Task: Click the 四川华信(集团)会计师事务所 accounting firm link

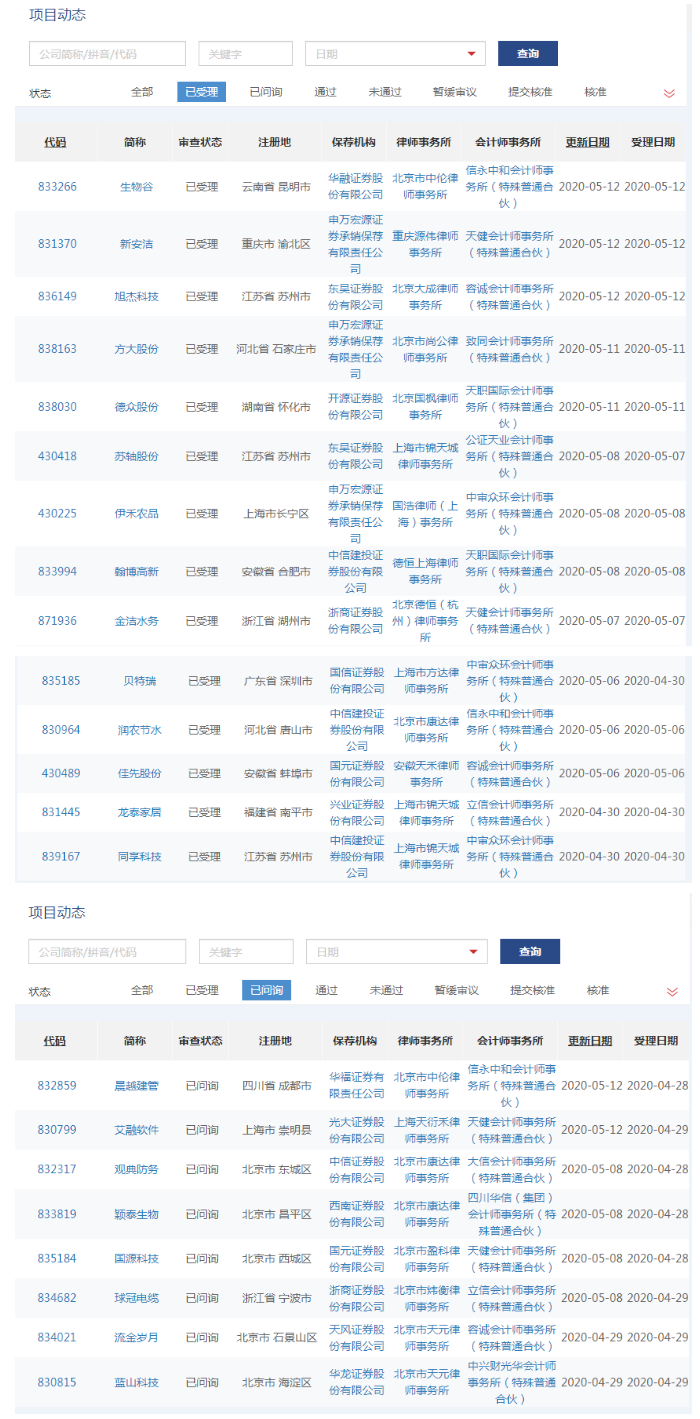Action: 510,1214
